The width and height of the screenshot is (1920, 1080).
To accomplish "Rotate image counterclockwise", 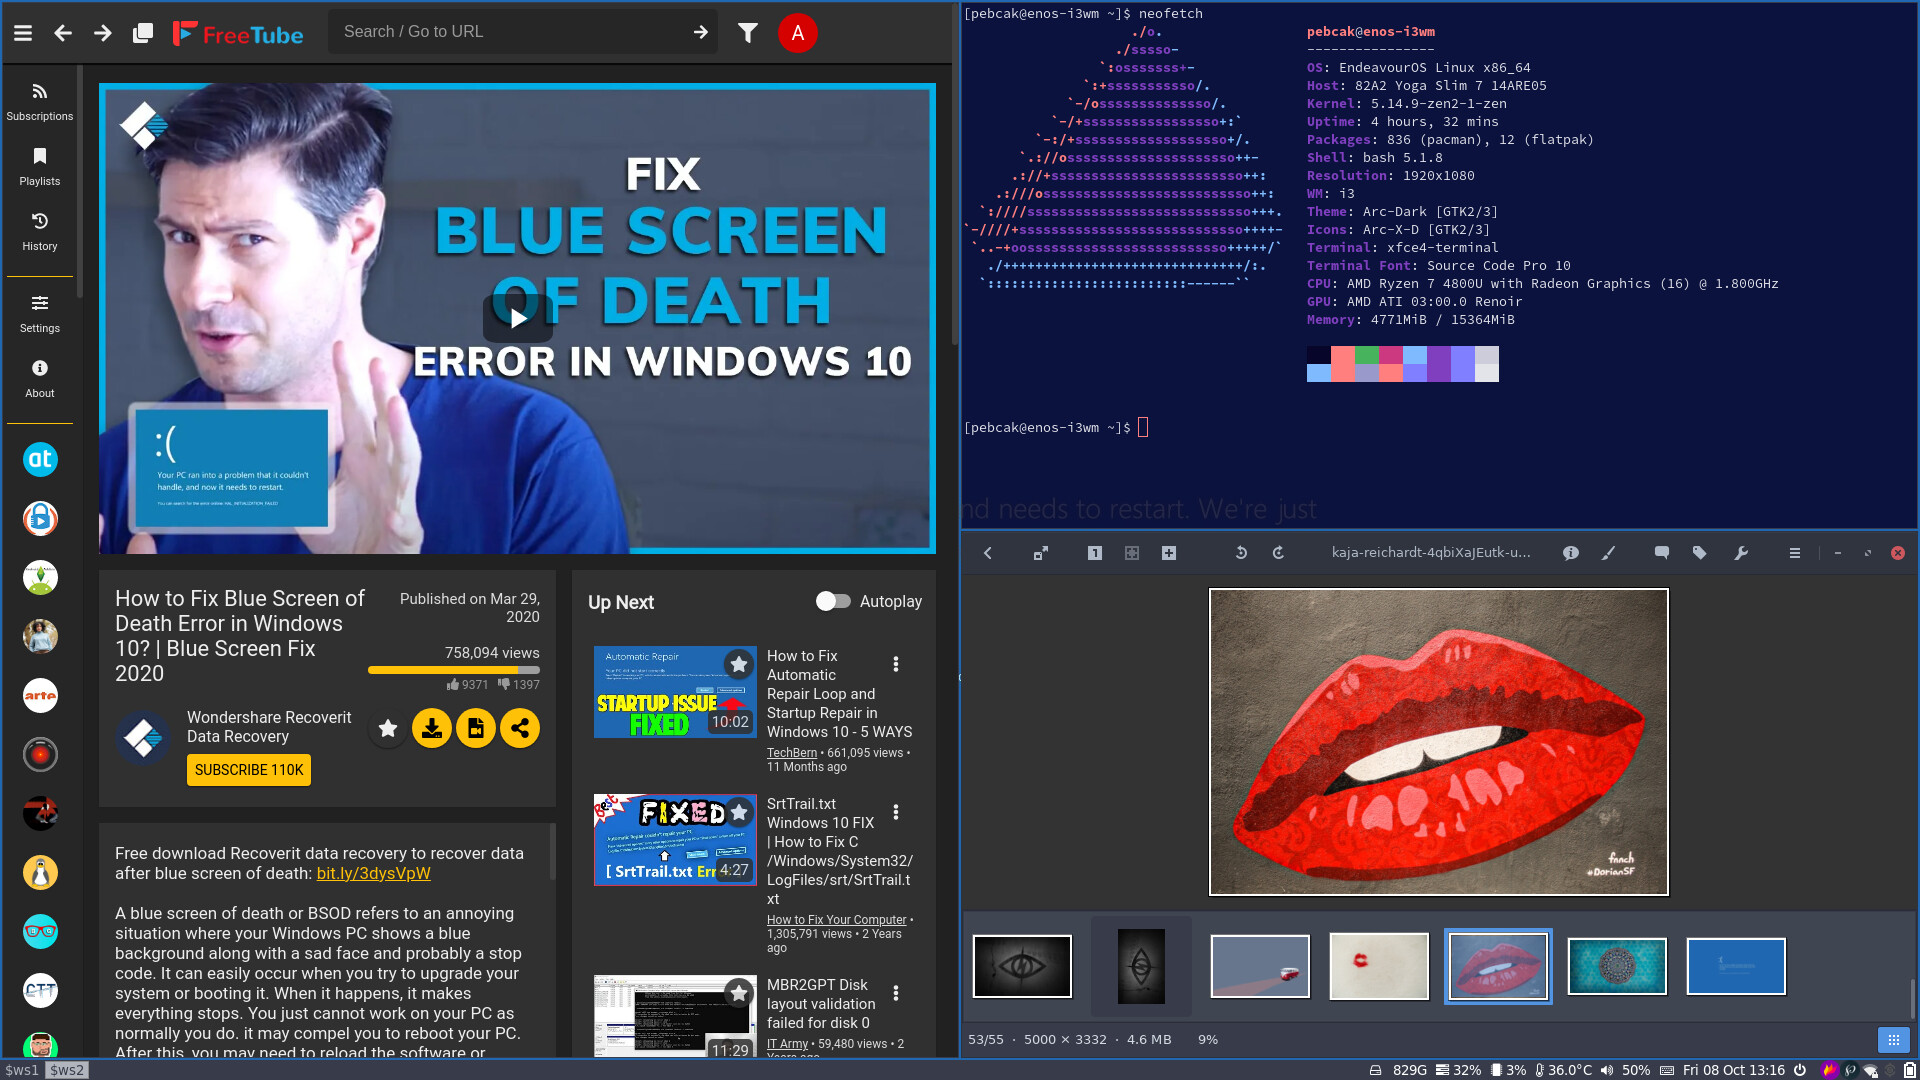I will (x=1241, y=553).
